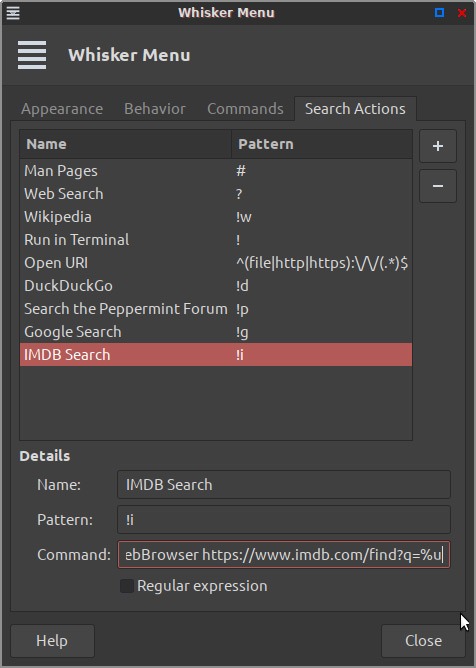This screenshot has width=476, height=668.
Task: Open the Commands tab
Action: pyautogui.click(x=245, y=109)
